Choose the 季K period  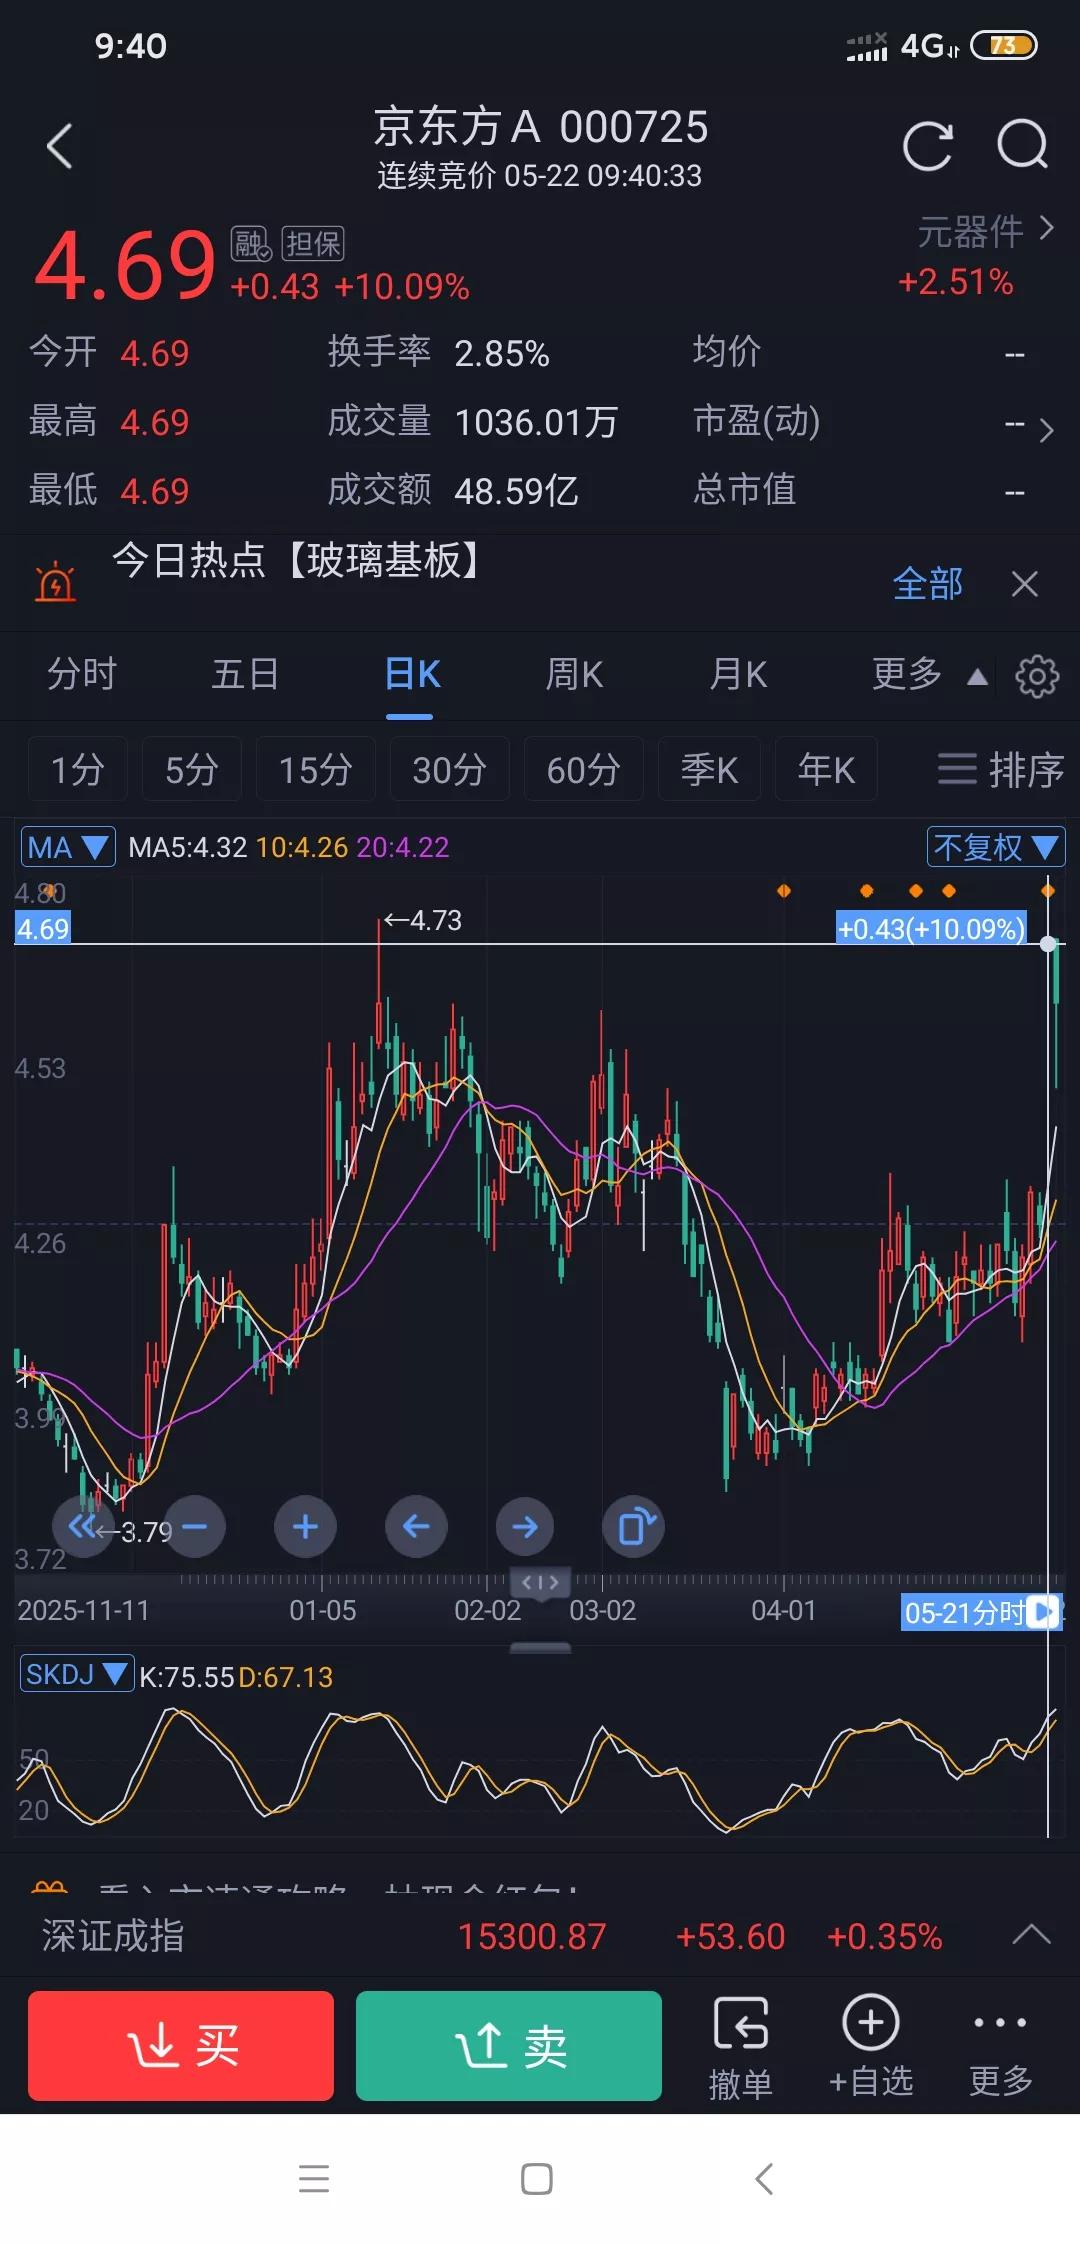(x=710, y=769)
